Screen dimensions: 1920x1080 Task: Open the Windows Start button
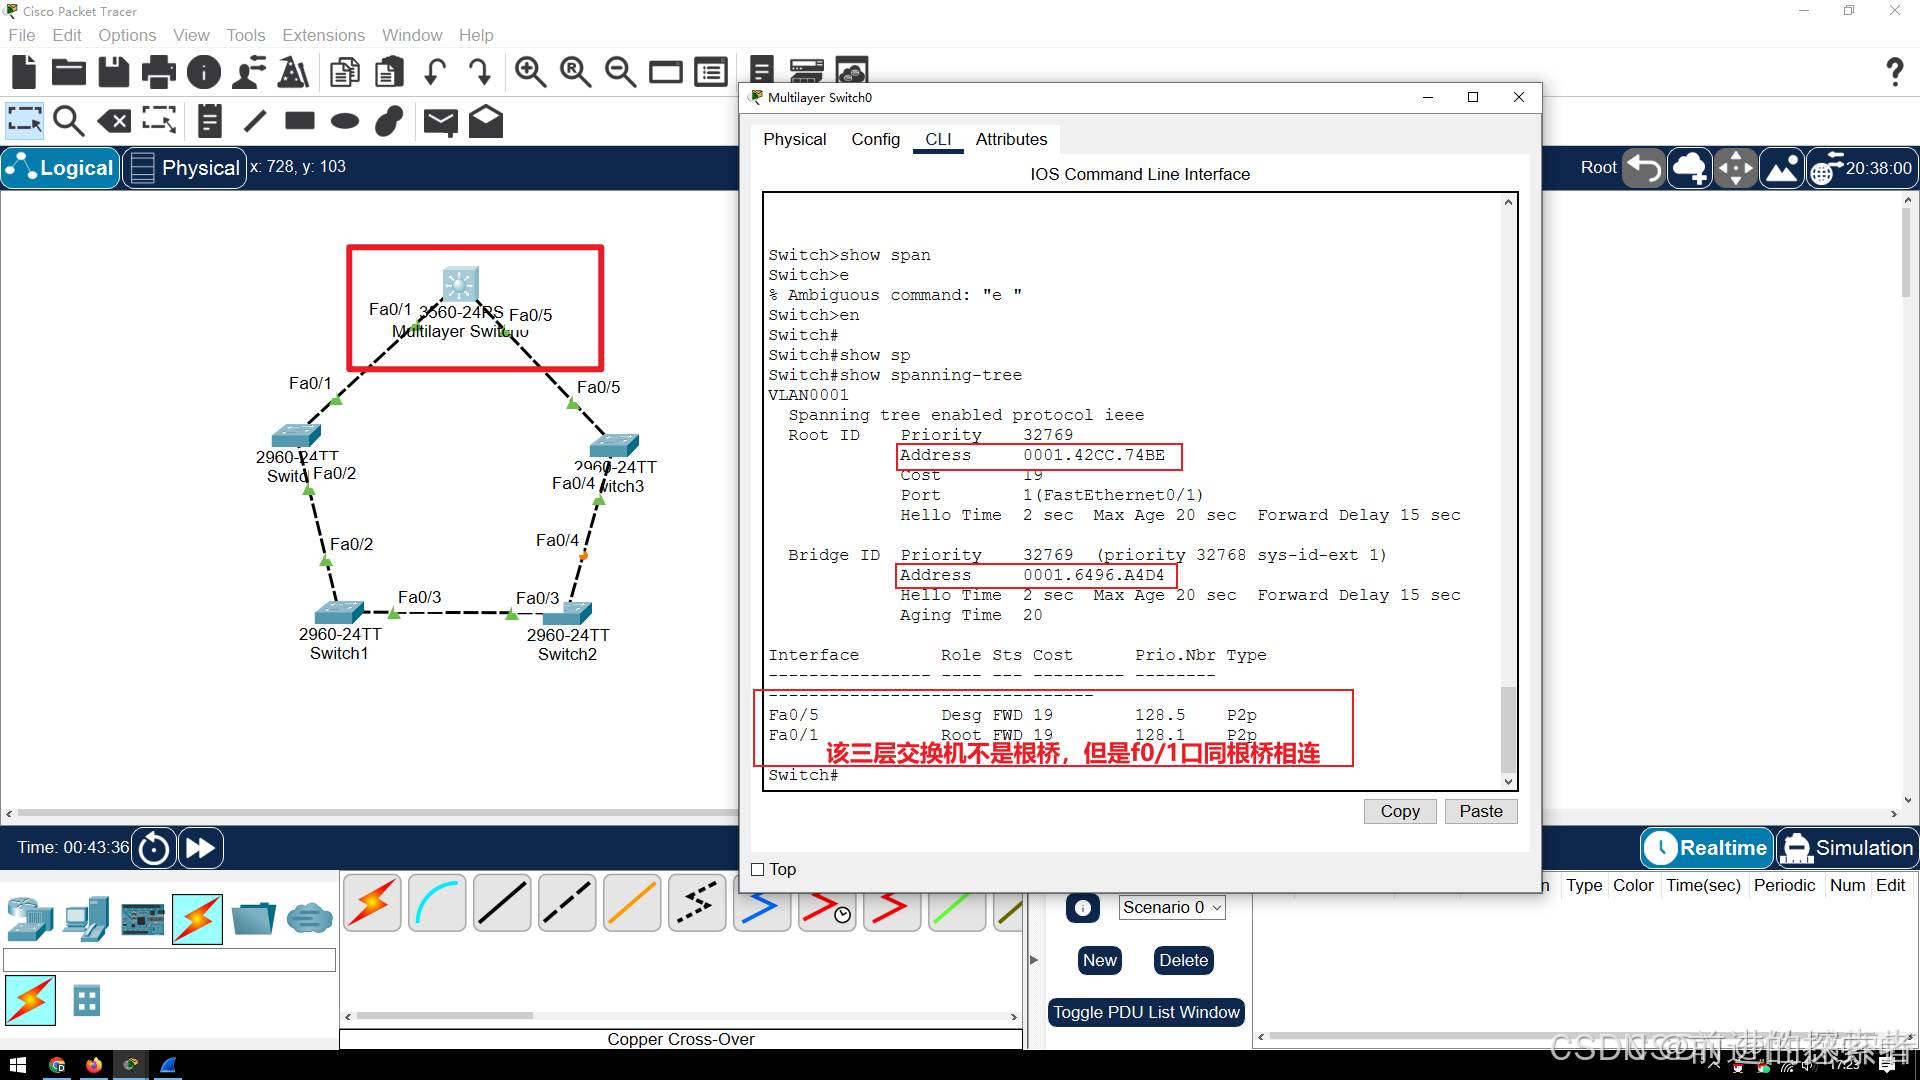[17, 1065]
